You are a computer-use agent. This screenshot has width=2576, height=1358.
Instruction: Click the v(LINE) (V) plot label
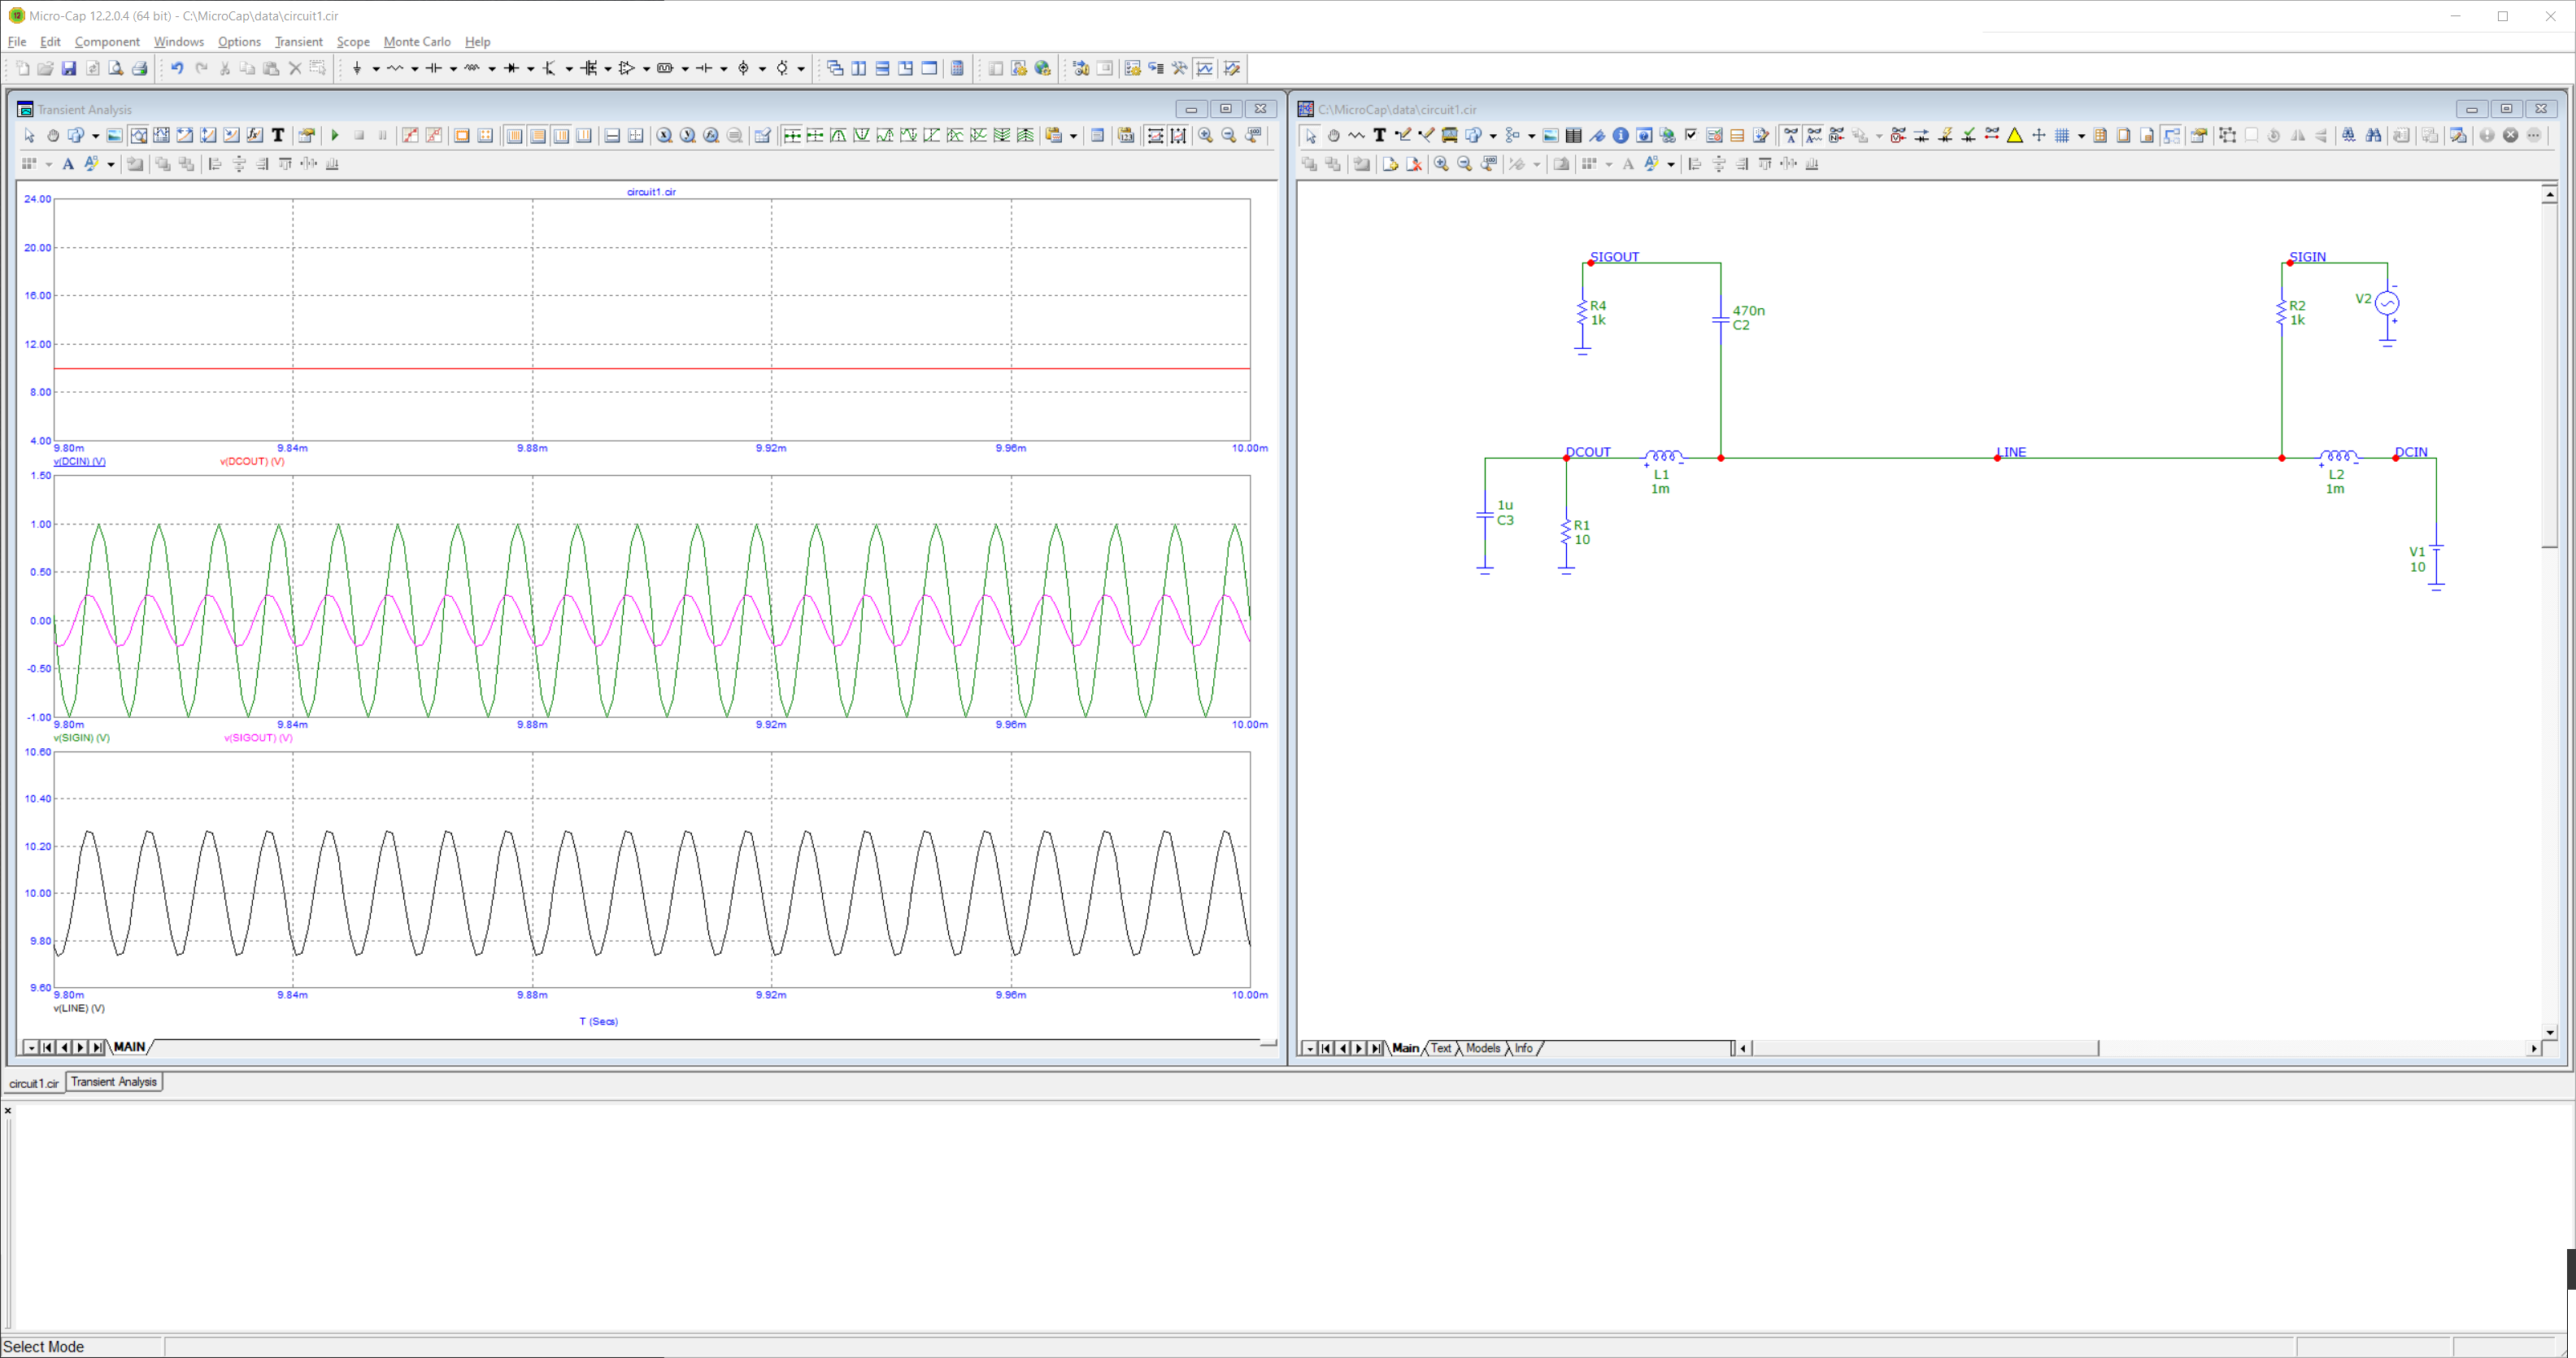point(79,1008)
